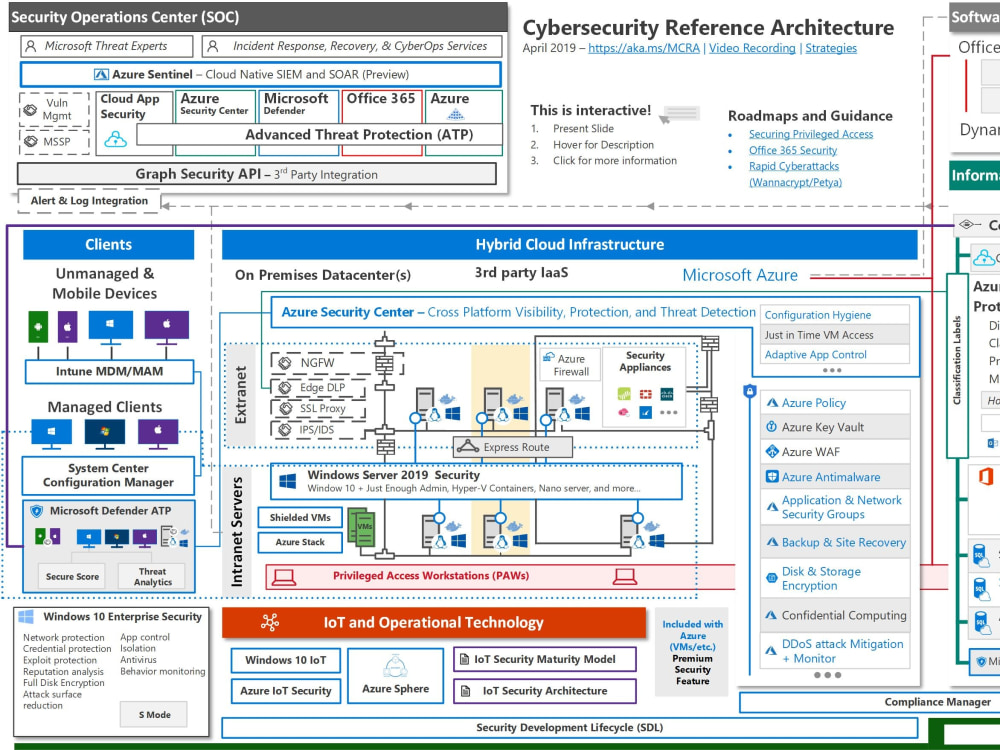Click Alert & Log Integration box
Viewport: 1000px width, 750px height.
point(89,201)
